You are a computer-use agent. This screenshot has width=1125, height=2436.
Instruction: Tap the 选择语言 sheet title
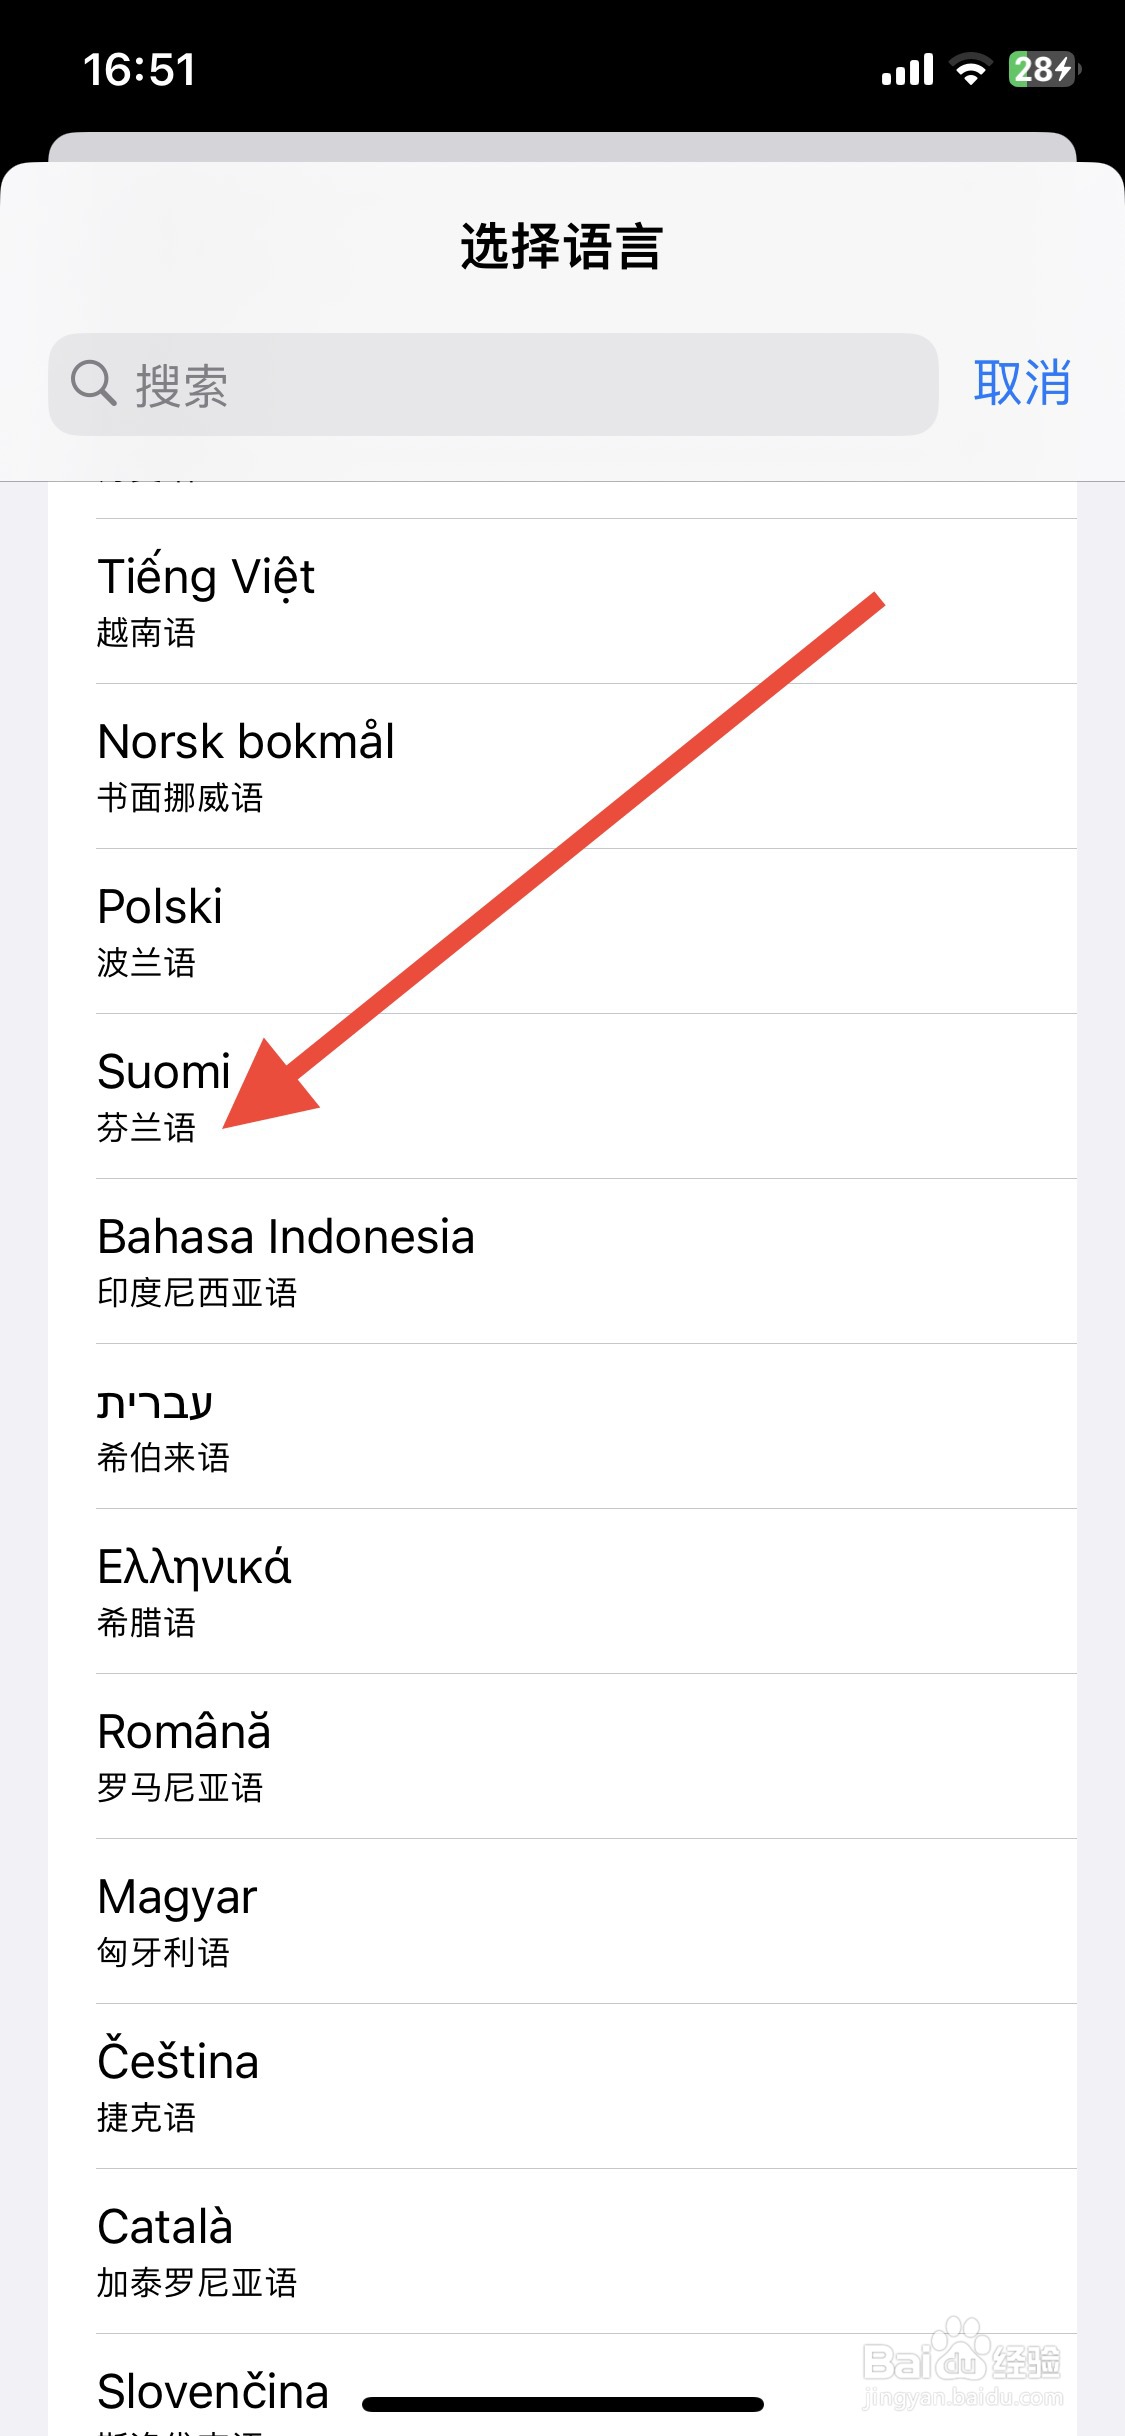pyautogui.click(x=562, y=246)
